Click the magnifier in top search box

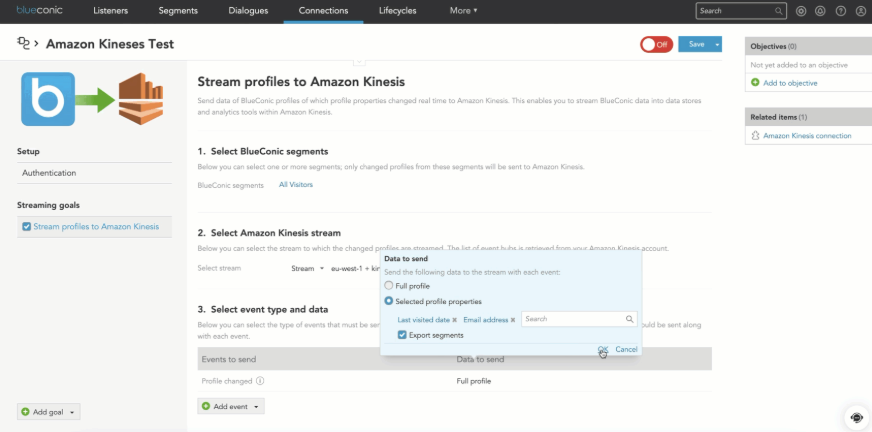point(779,11)
